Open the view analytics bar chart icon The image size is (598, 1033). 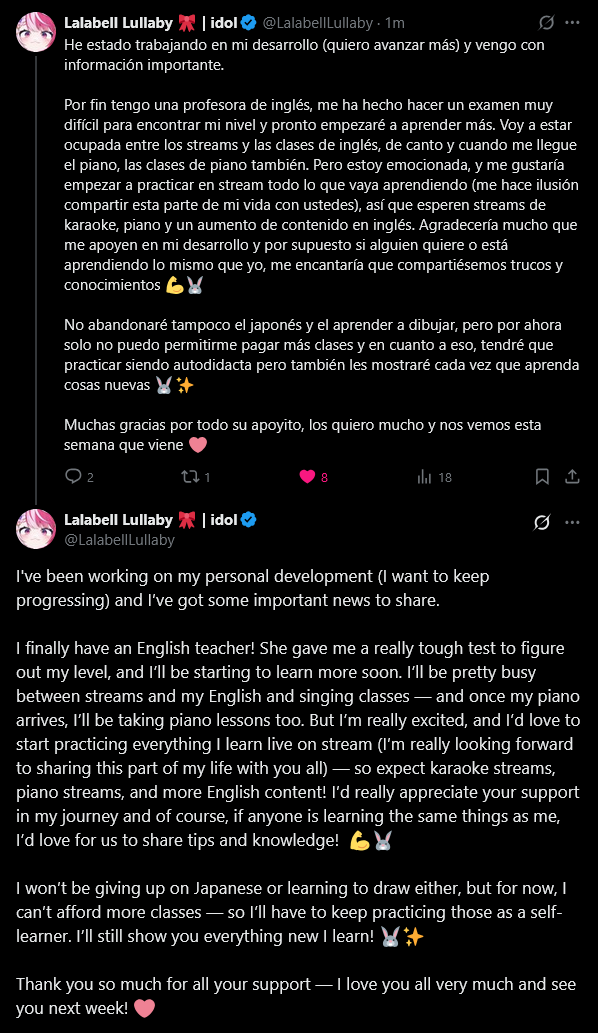[x=424, y=476]
